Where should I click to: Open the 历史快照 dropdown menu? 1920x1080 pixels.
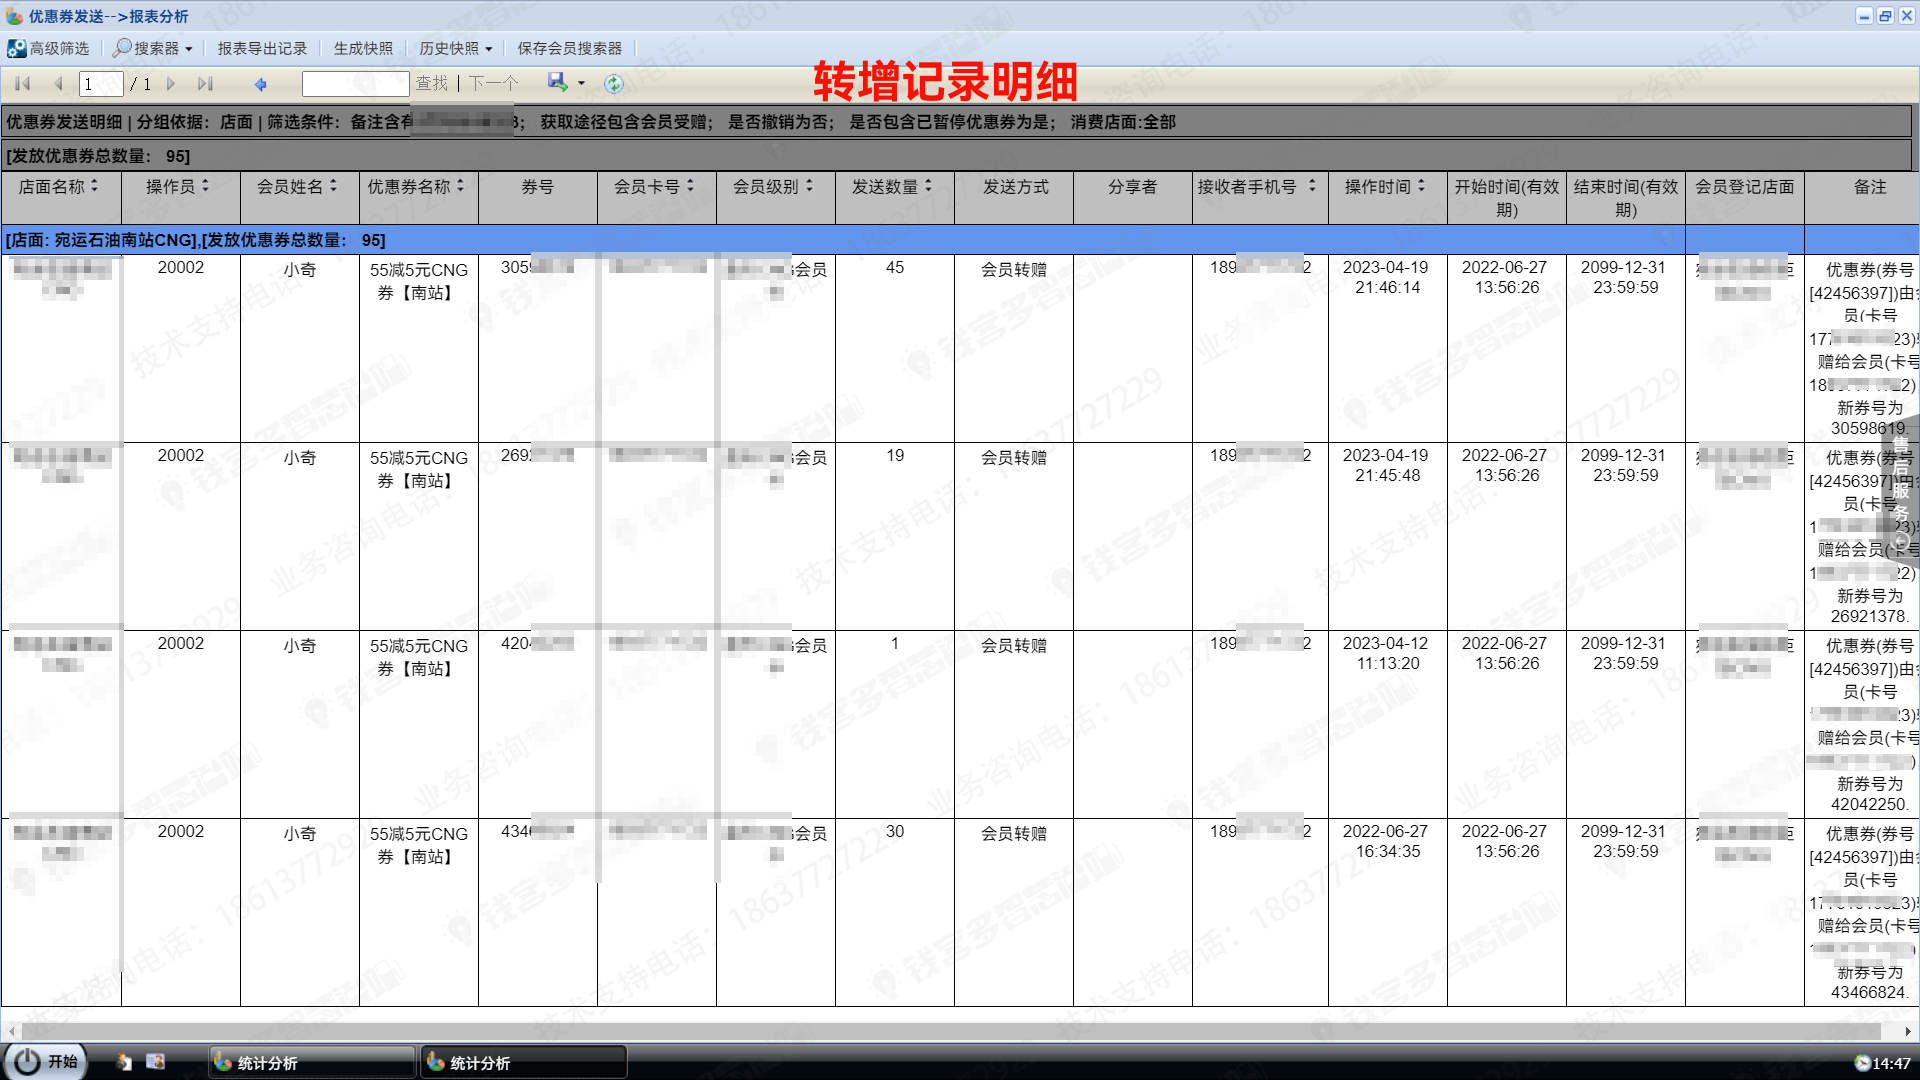click(x=456, y=48)
